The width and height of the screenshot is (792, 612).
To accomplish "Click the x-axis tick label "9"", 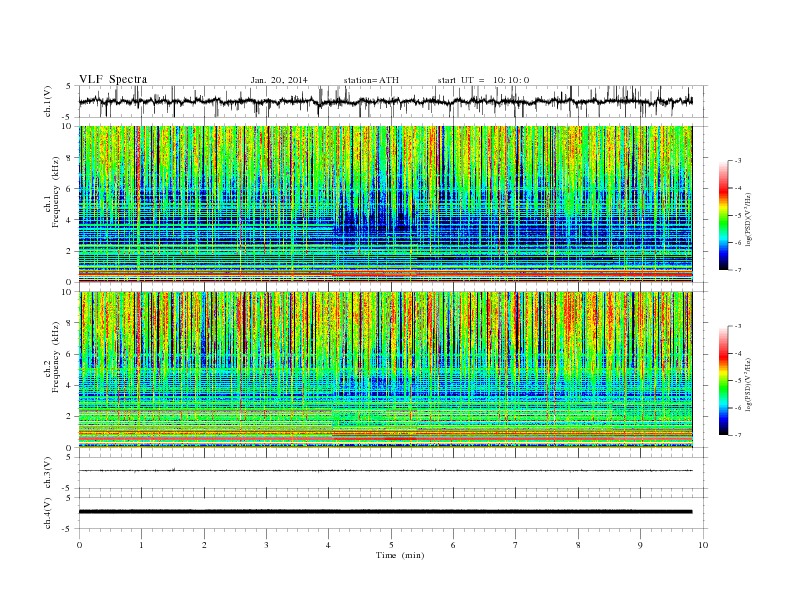I will click(x=640, y=545).
